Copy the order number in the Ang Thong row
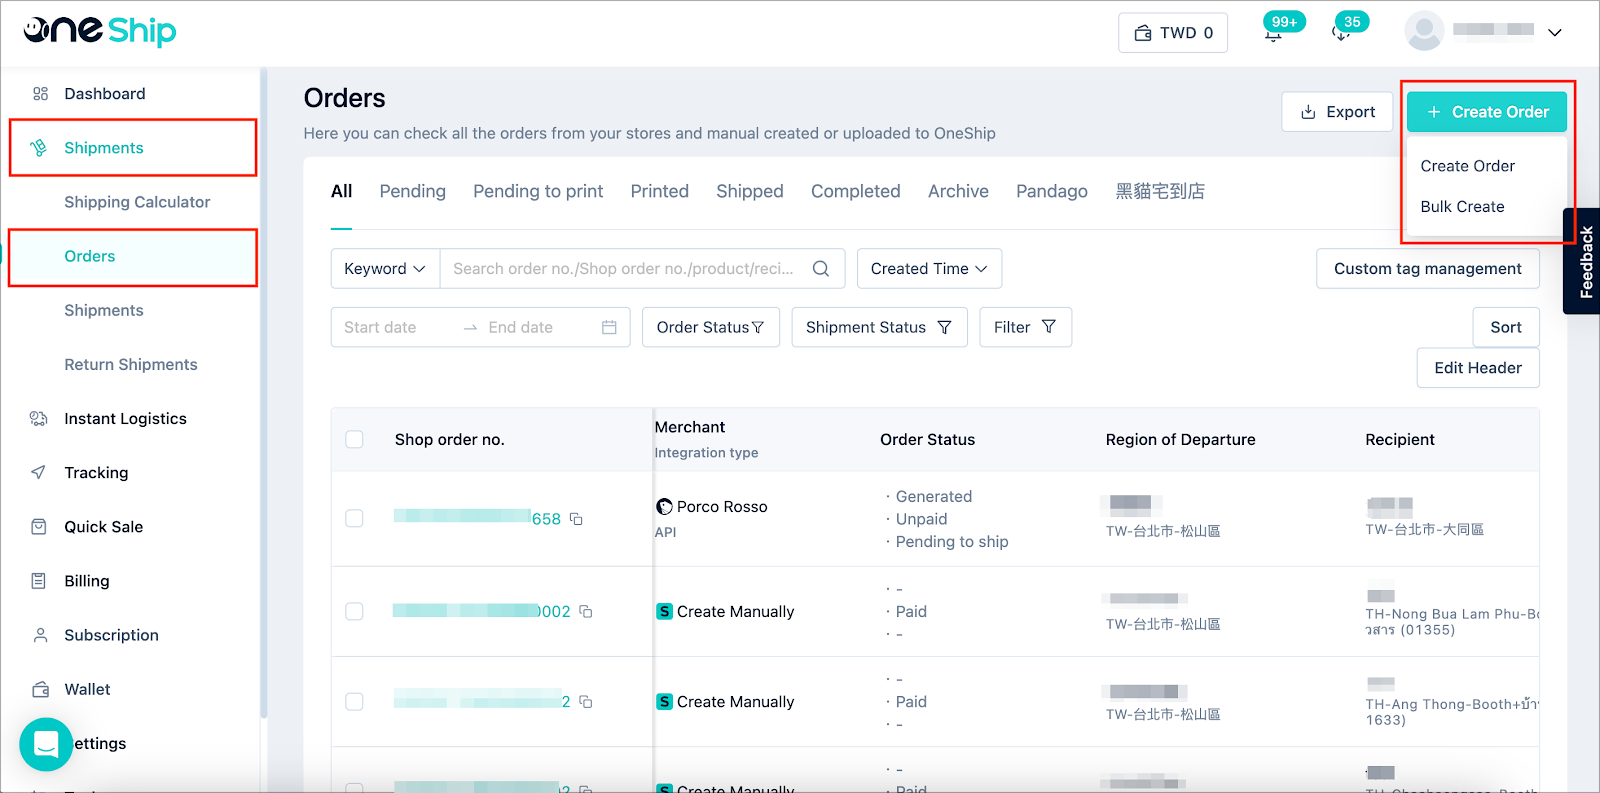This screenshot has height=793, width=1600. click(x=586, y=702)
